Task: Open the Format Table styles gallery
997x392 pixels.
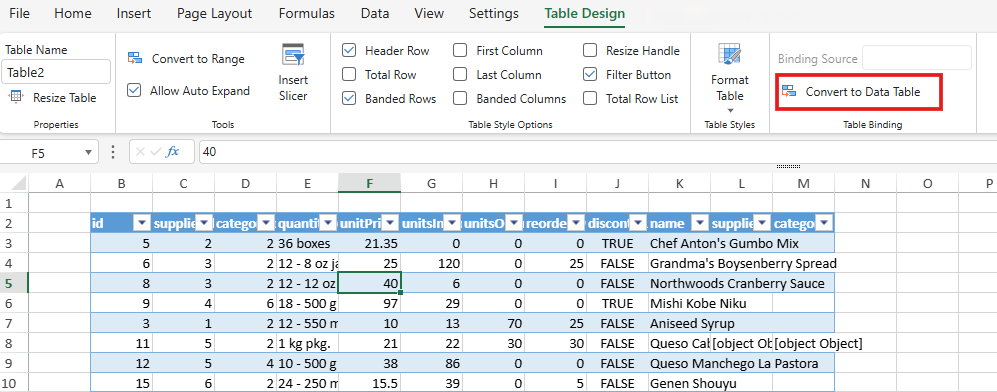Action: click(729, 72)
